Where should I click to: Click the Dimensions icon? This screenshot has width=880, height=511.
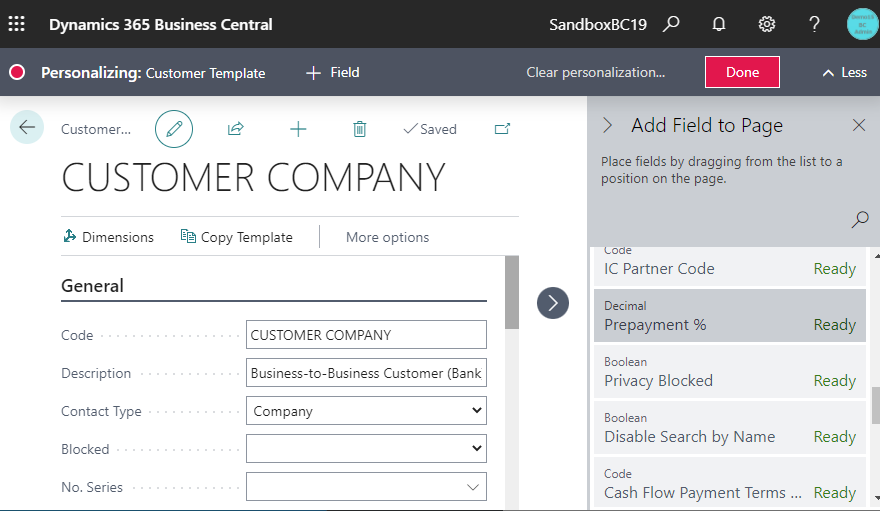click(x=70, y=236)
